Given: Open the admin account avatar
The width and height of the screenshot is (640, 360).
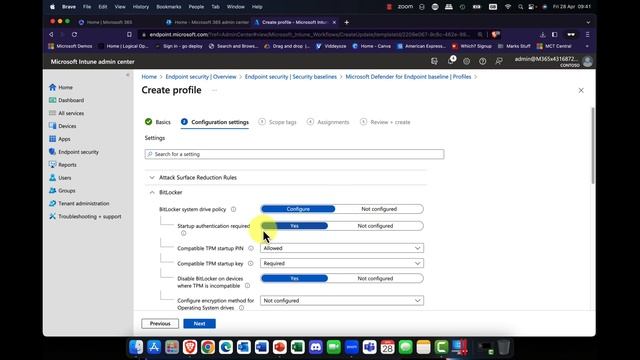Looking at the screenshot, I should click(x=587, y=62).
